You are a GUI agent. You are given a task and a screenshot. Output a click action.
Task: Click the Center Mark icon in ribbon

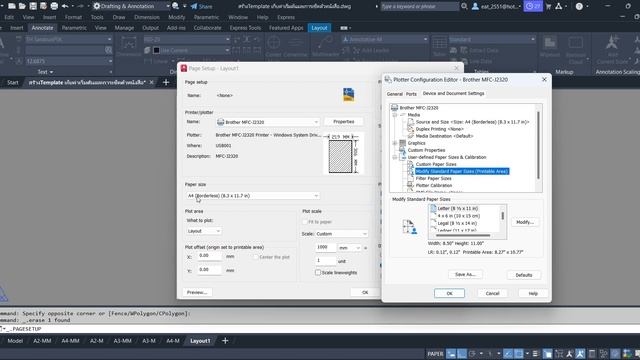tap(273, 42)
